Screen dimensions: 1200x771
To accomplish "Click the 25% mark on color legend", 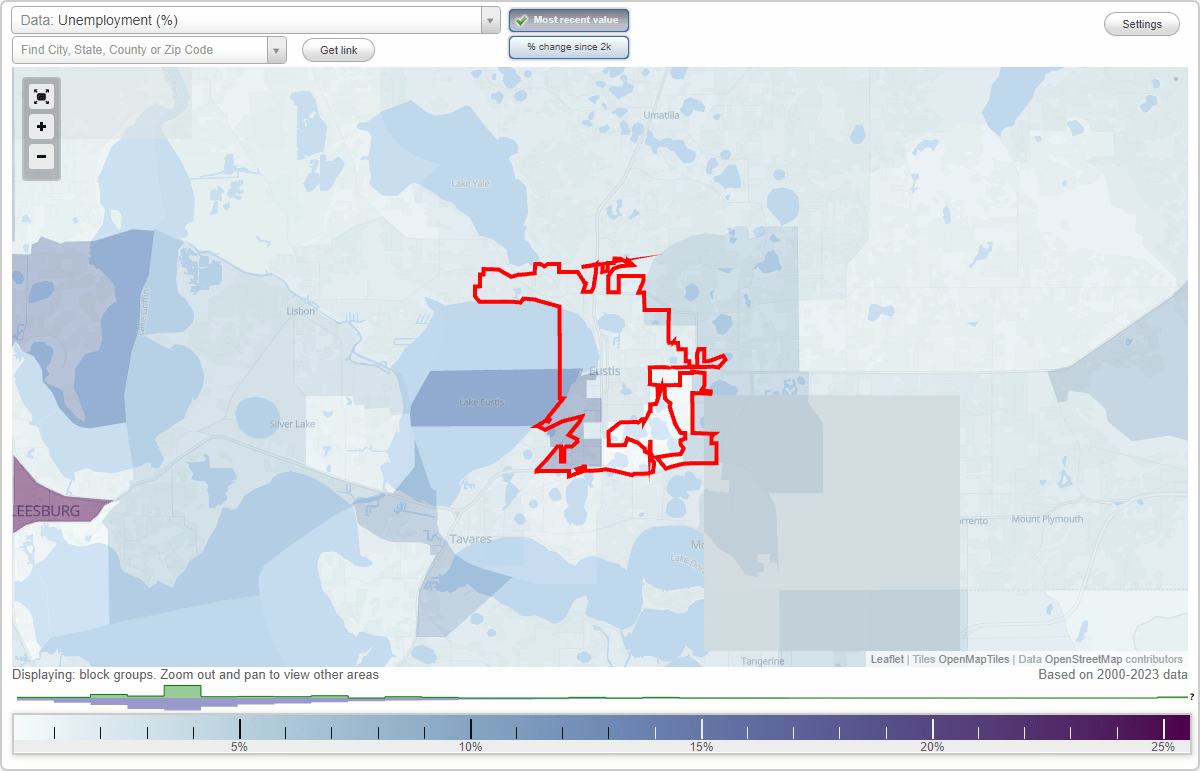I will coord(1164,747).
